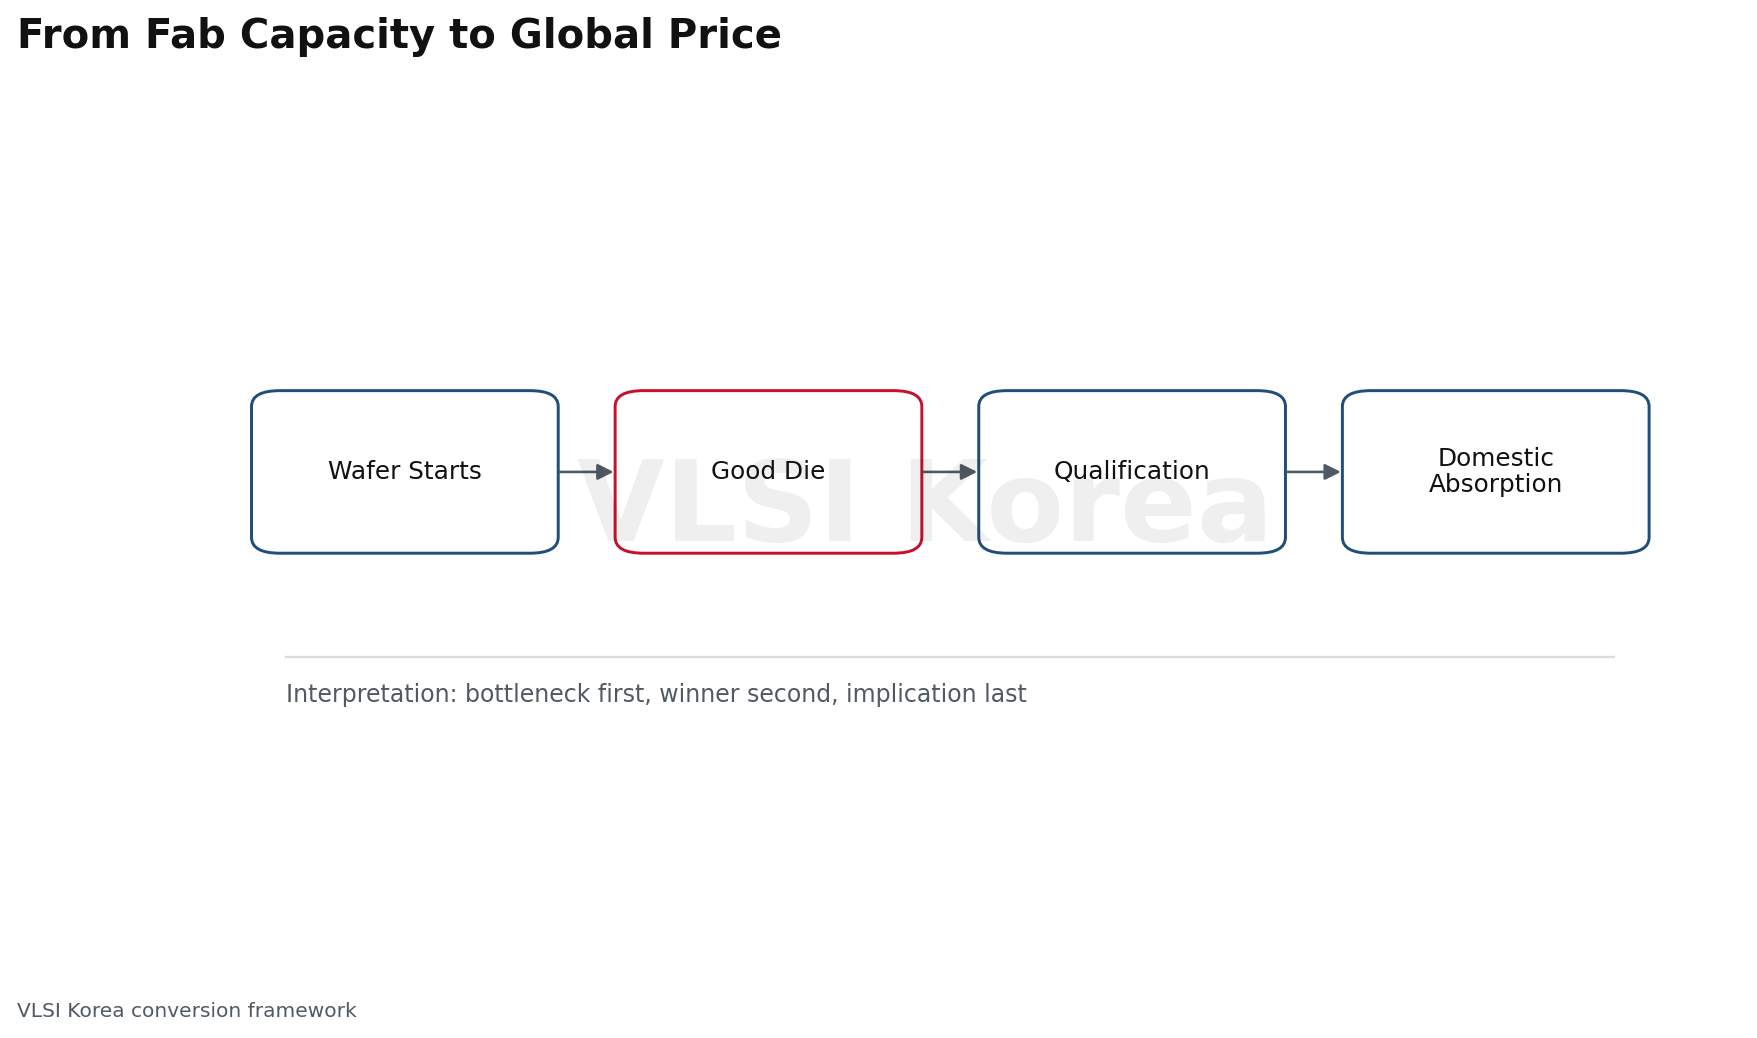Click the Qualification stage box
The image size is (1757, 1038).
tap(1132, 472)
